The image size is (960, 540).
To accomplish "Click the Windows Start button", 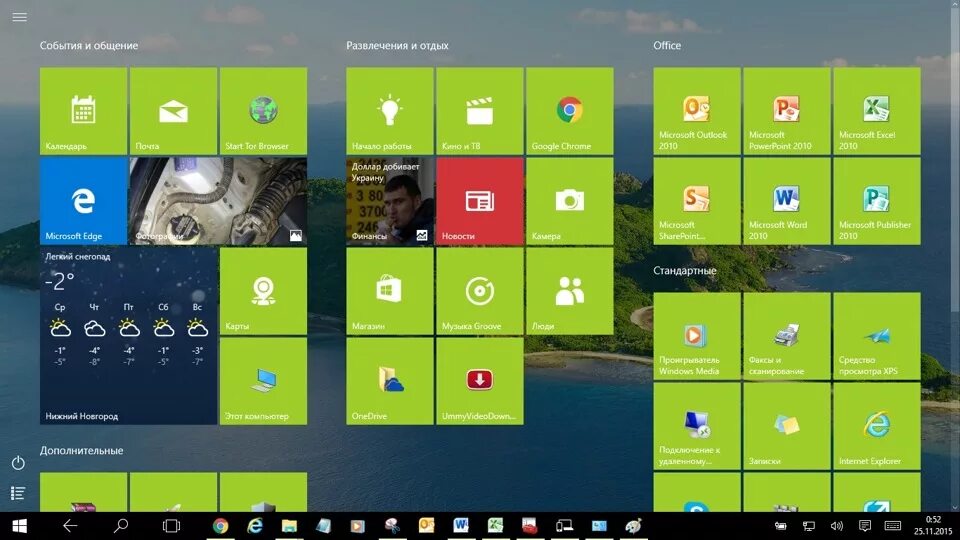I will (x=20, y=526).
